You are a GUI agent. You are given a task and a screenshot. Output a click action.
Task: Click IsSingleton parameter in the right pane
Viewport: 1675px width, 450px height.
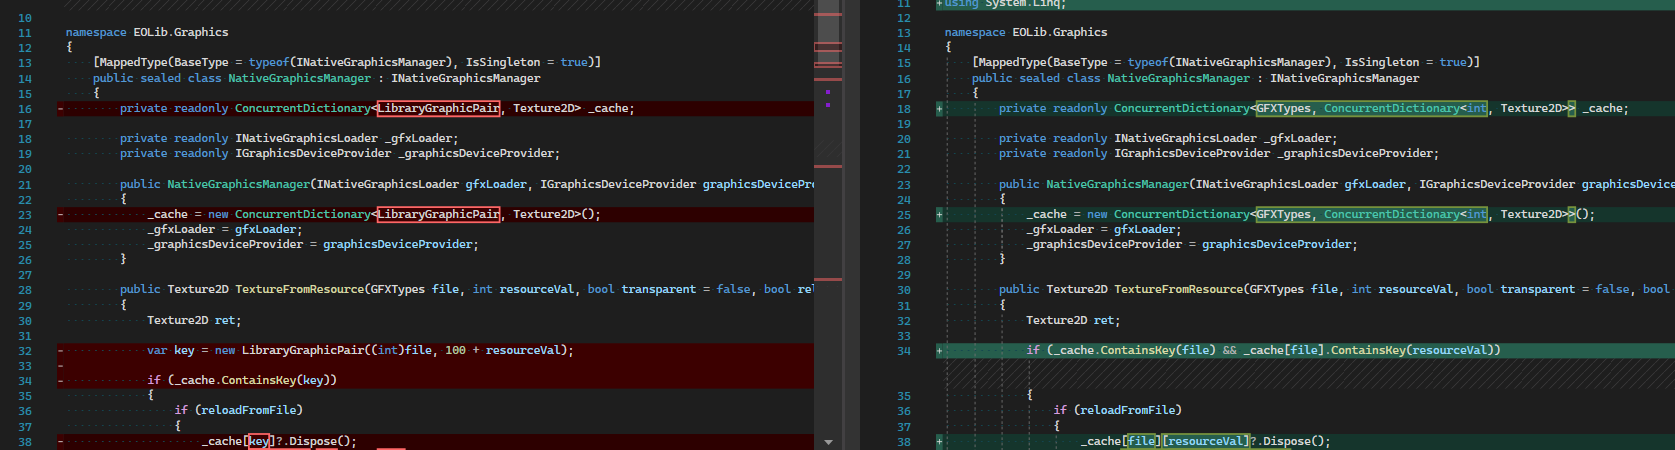pyautogui.click(x=1382, y=62)
